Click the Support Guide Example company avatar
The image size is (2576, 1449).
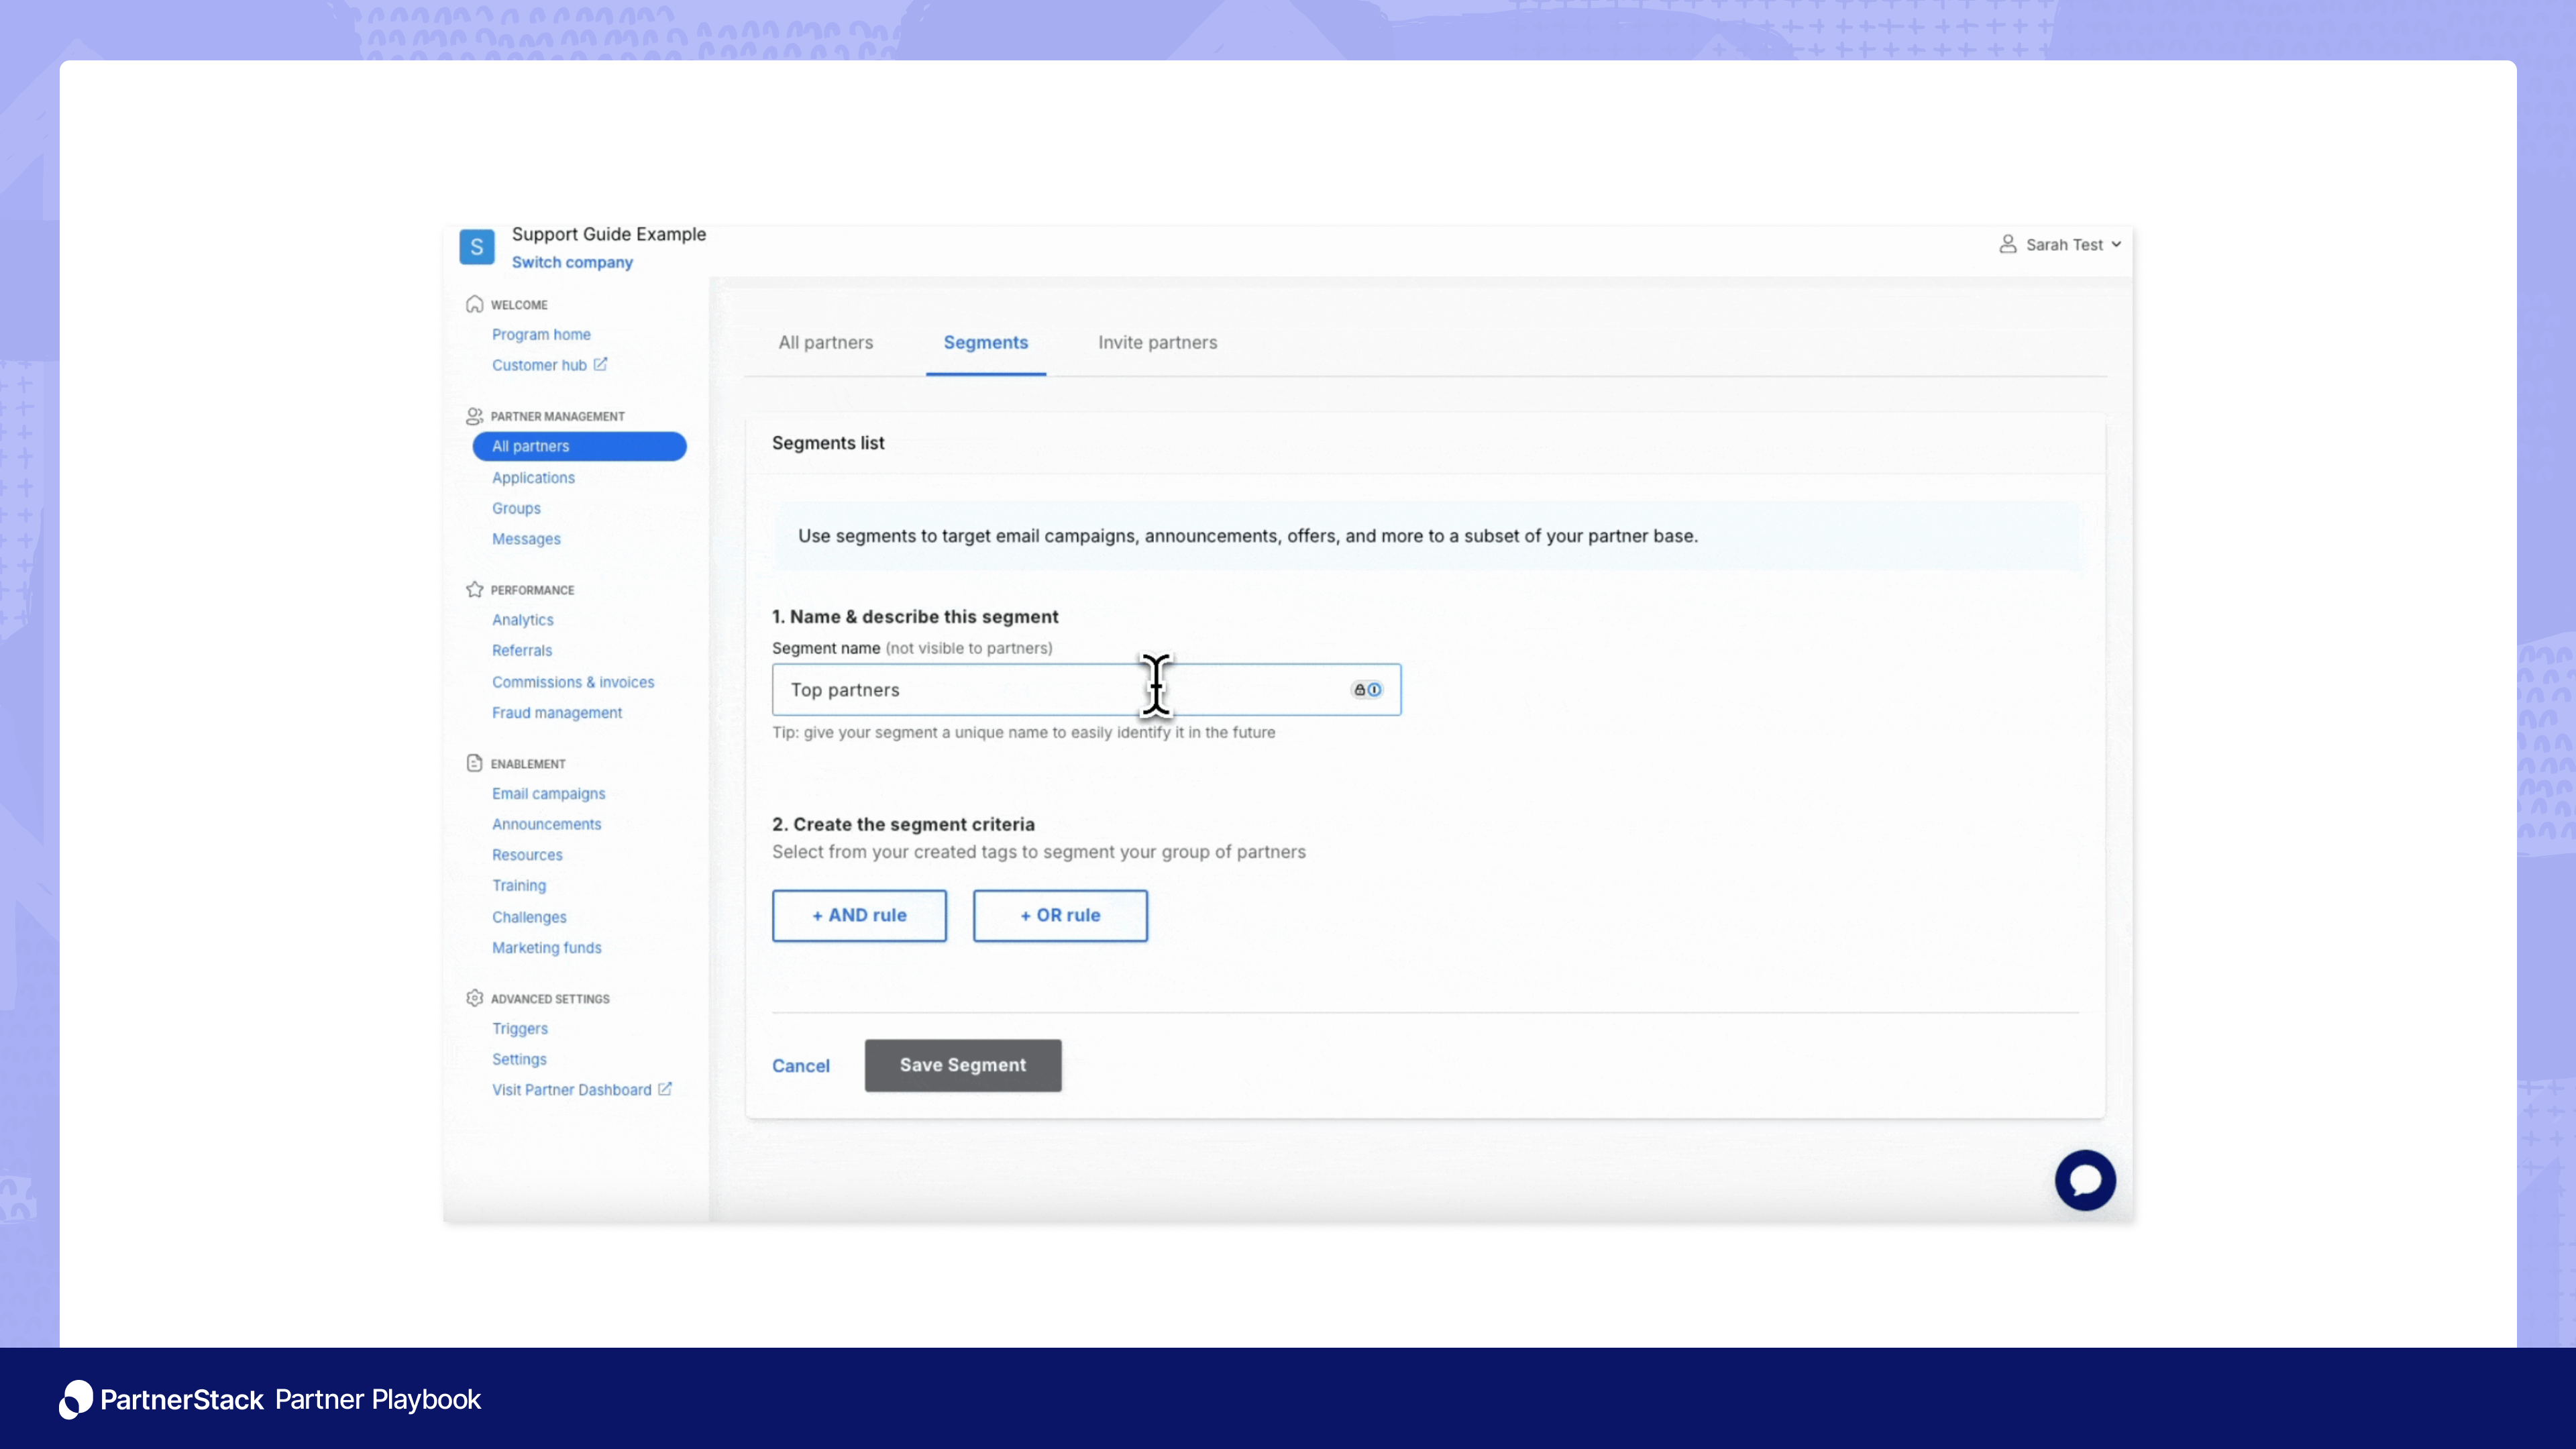coord(477,246)
